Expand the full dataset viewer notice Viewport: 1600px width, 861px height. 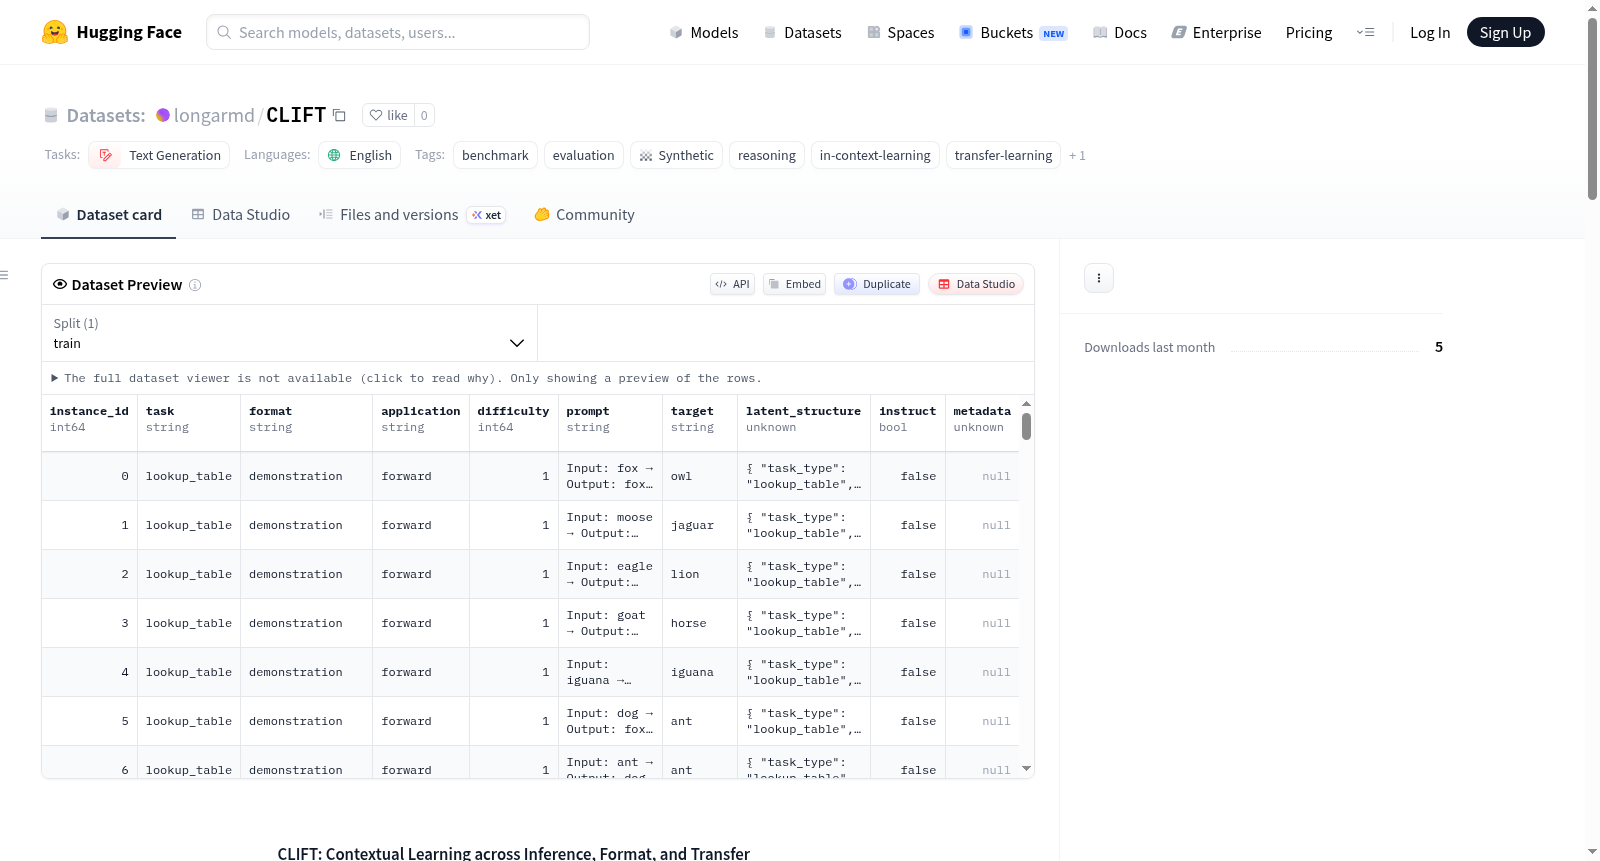click(406, 378)
